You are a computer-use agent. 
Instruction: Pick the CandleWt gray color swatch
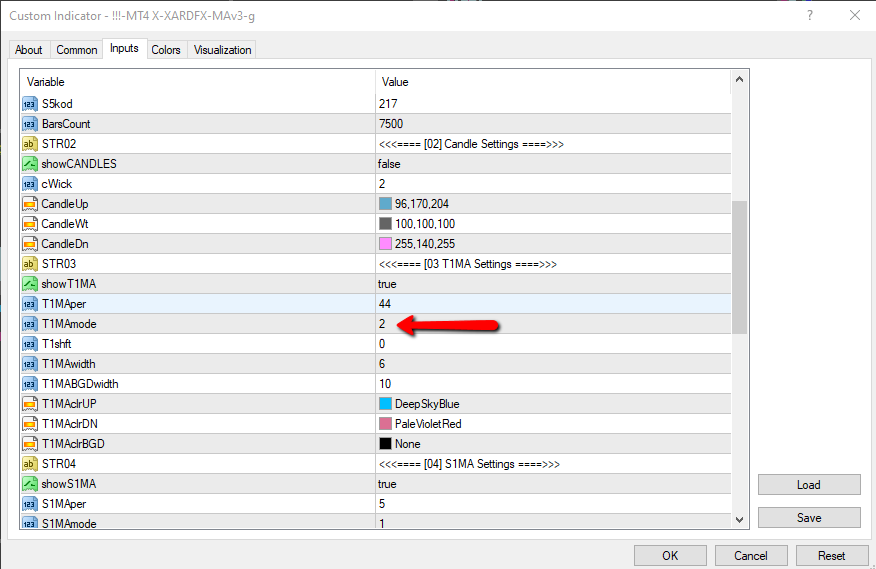tap(385, 224)
